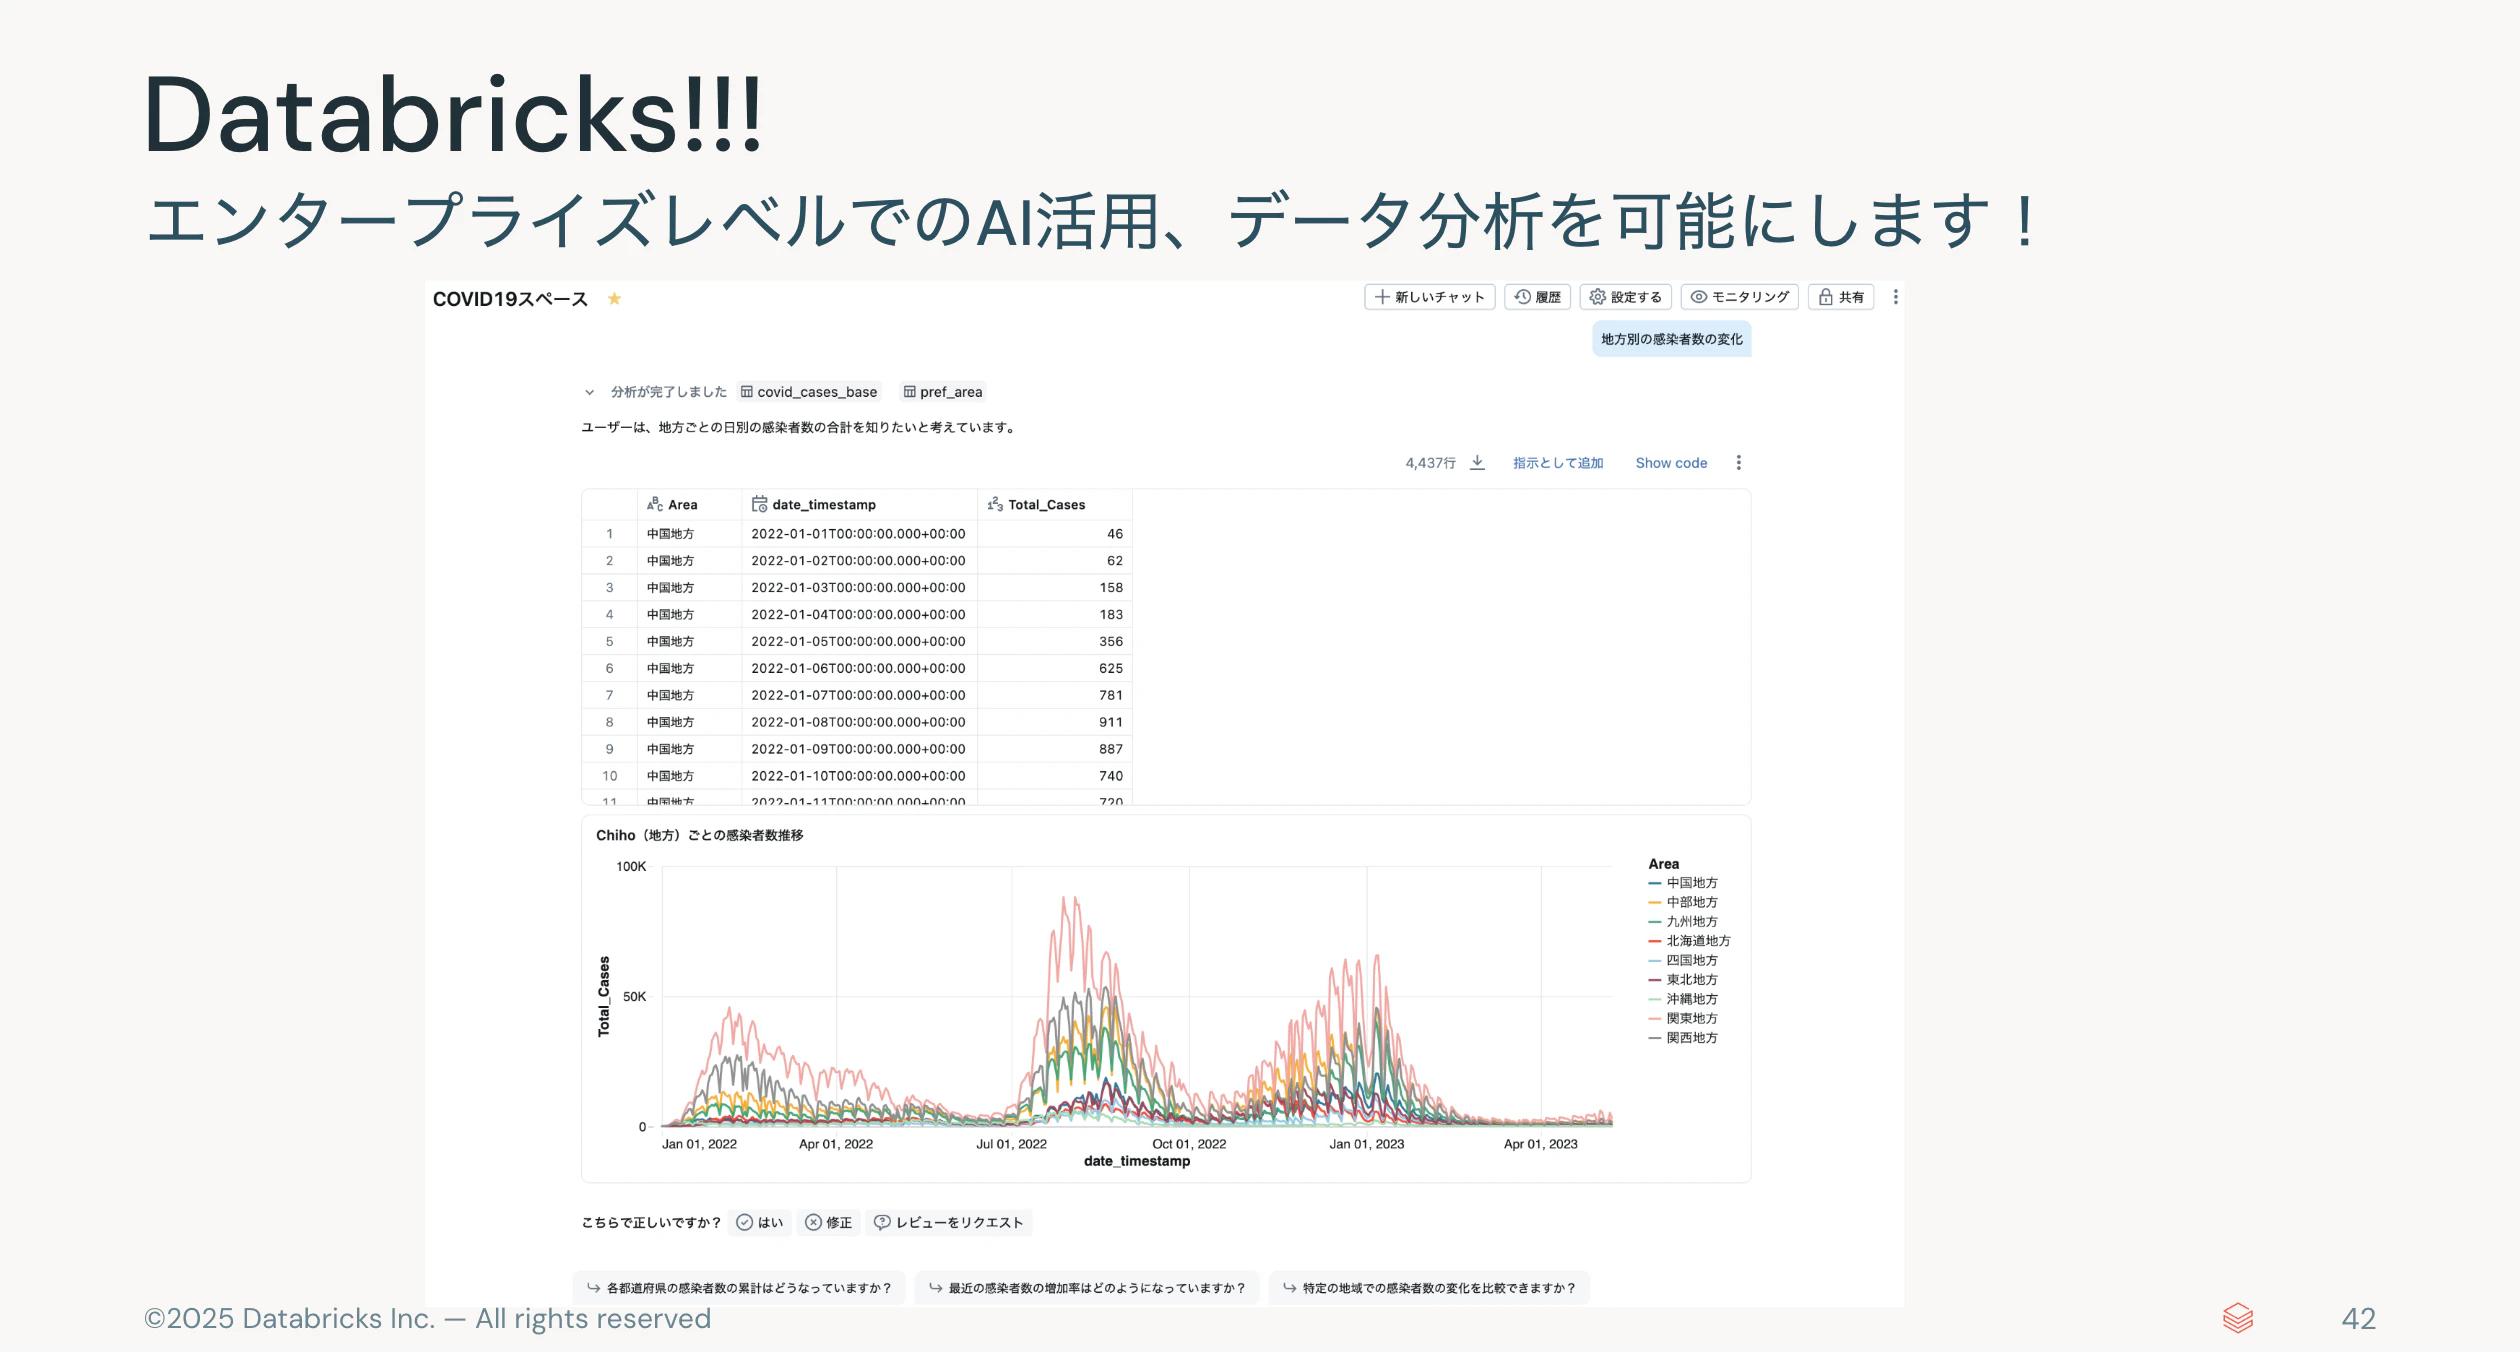Screen dimensions: 2520x1352
Task: Click the Total_Cases cell showing 625
Action: click(1054, 669)
